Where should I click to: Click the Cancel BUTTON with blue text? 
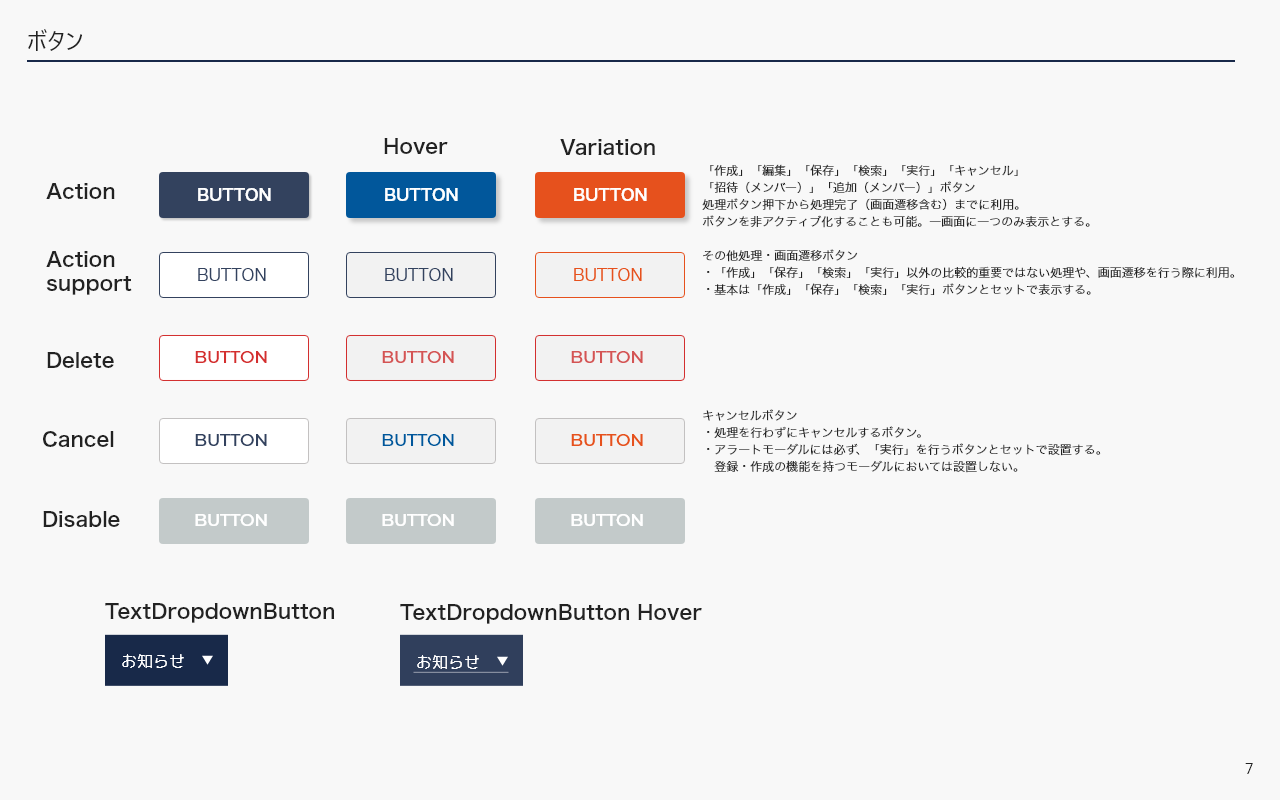[421, 441]
